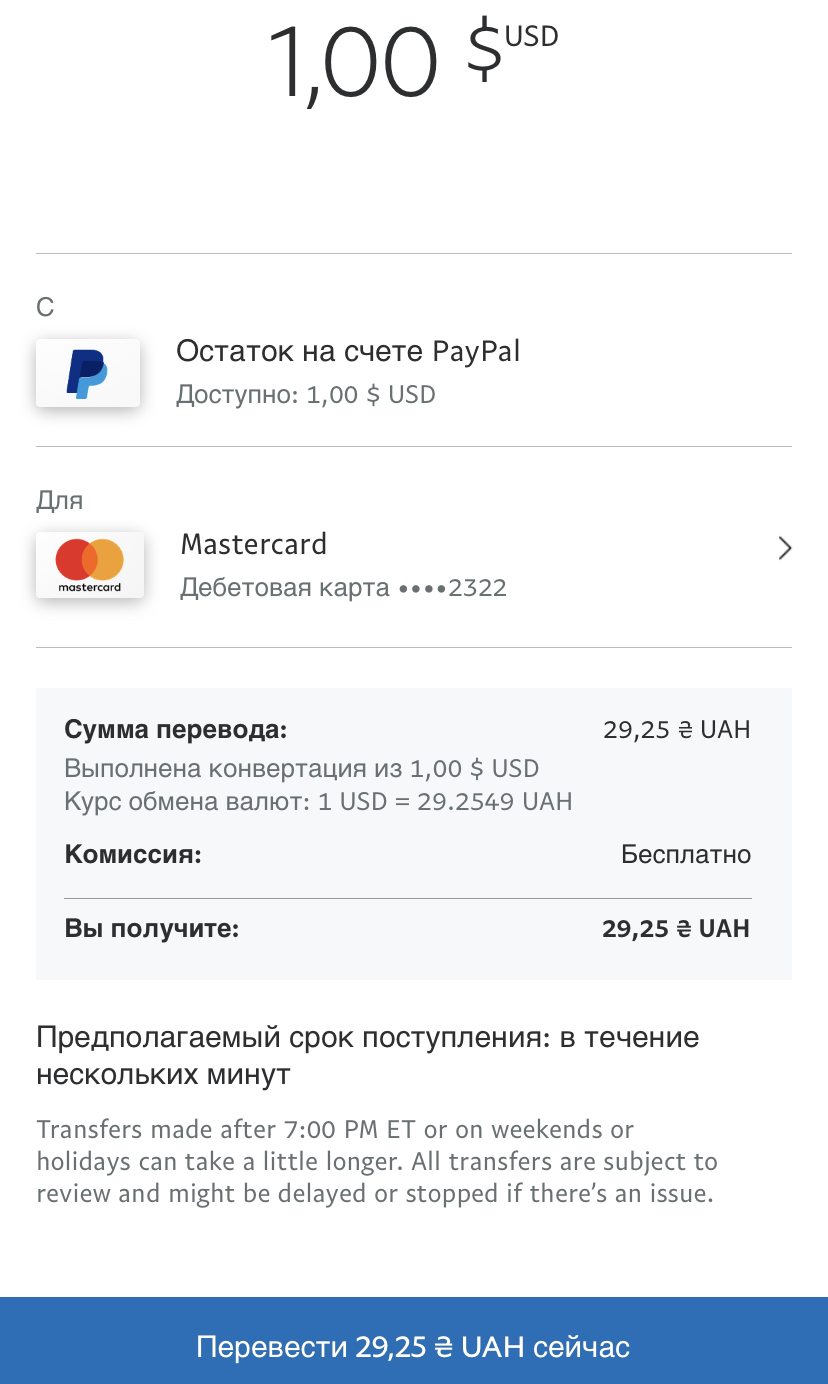Select the Mastercard destination name
This screenshot has height=1384, width=828.
point(254,544)
